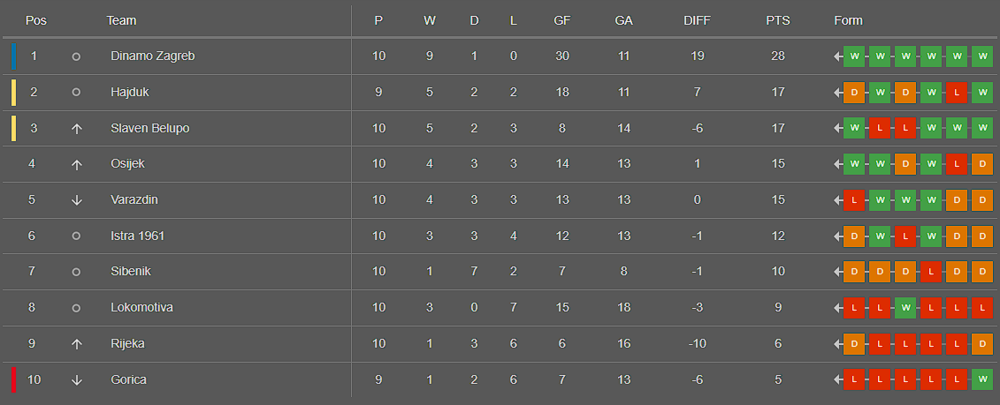Click the blue marker beside position 1

(x=13, y=57)
